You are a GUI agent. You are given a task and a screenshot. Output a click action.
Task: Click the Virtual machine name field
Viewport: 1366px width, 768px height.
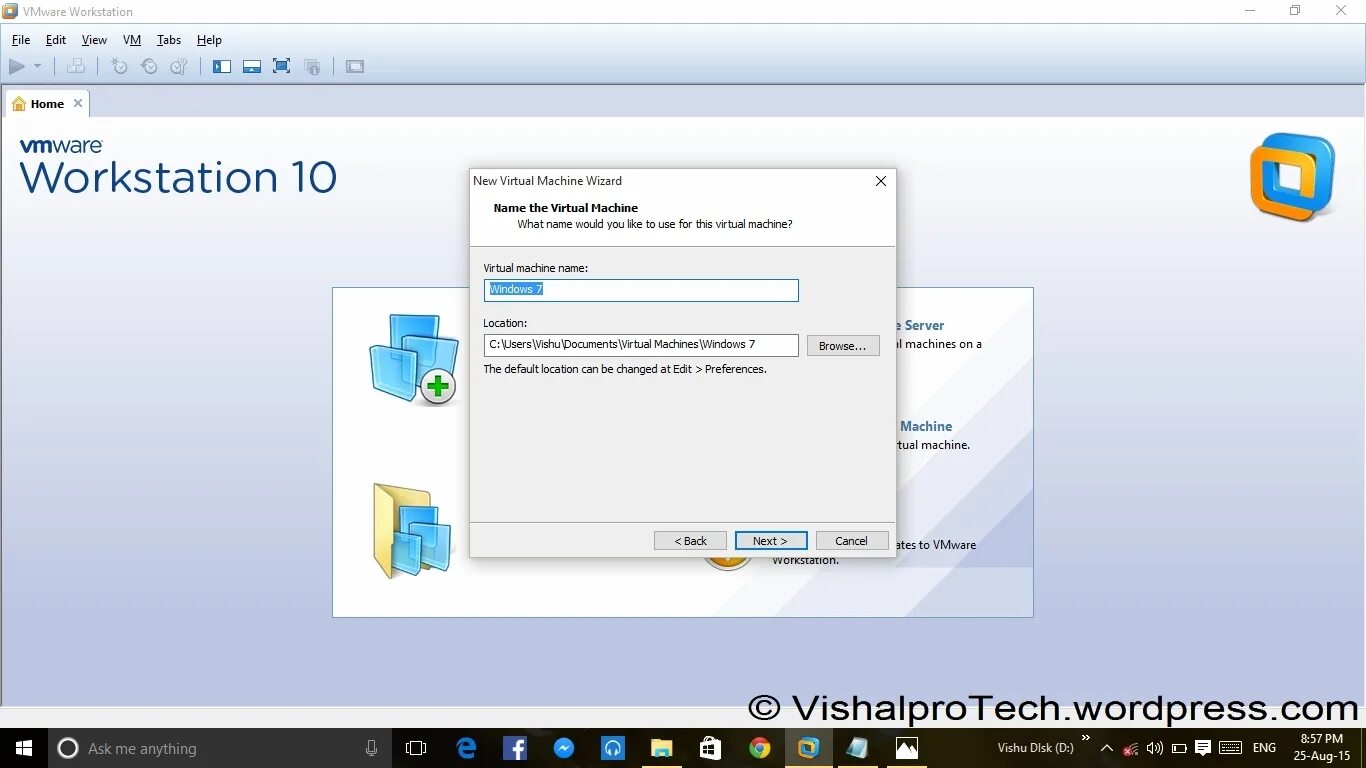[641, 290]
